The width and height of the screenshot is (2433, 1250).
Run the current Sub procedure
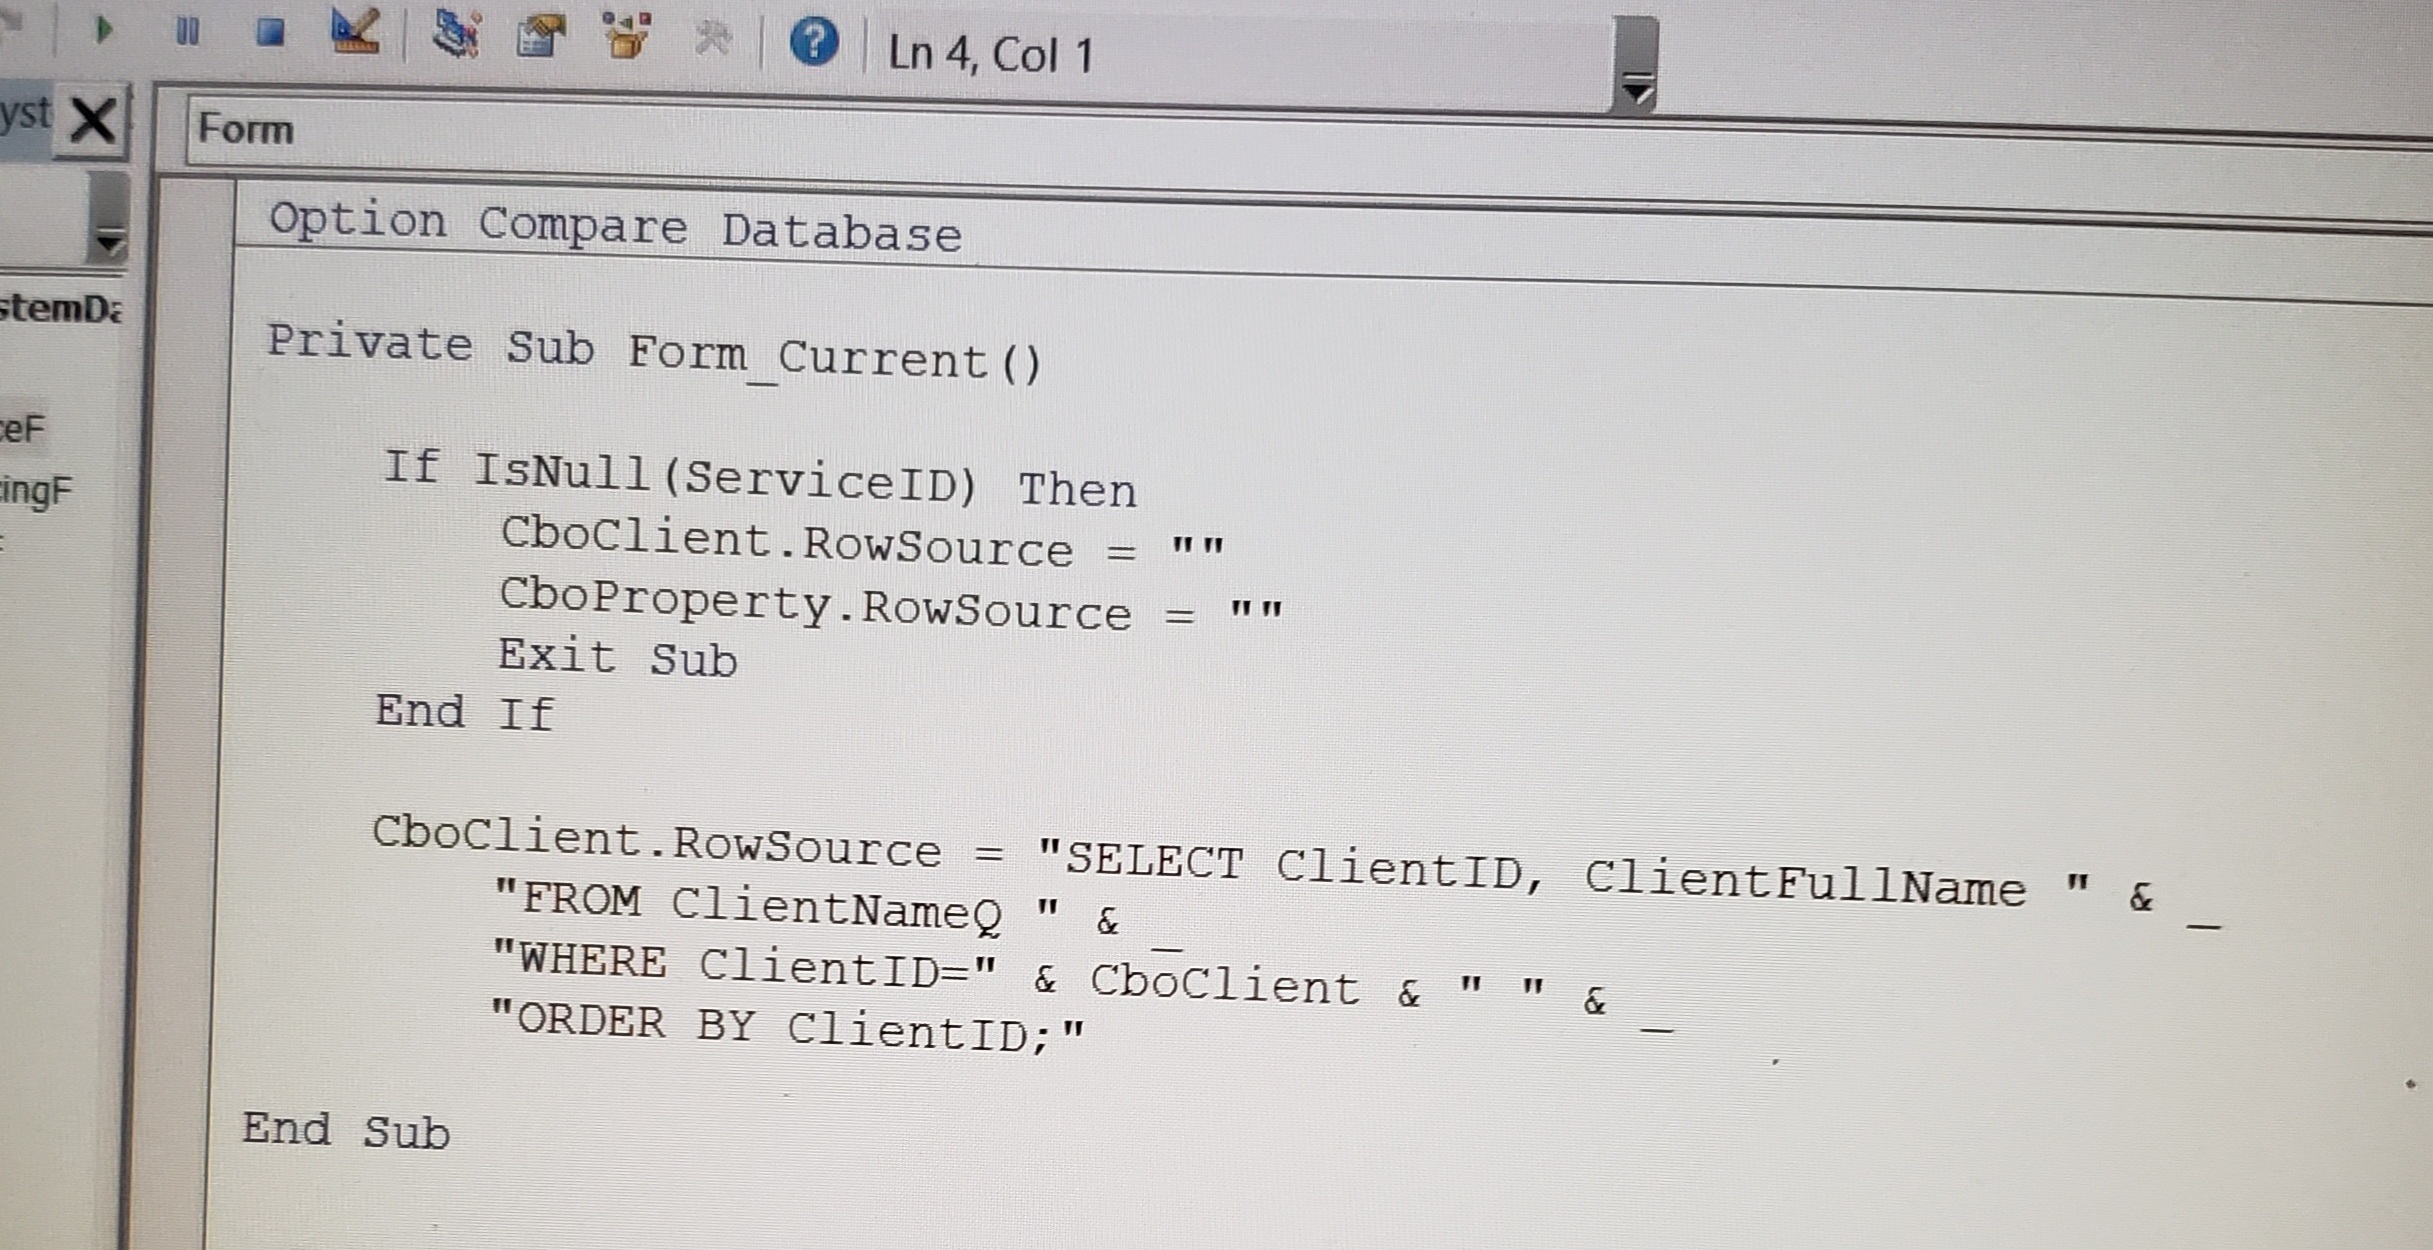104,32
